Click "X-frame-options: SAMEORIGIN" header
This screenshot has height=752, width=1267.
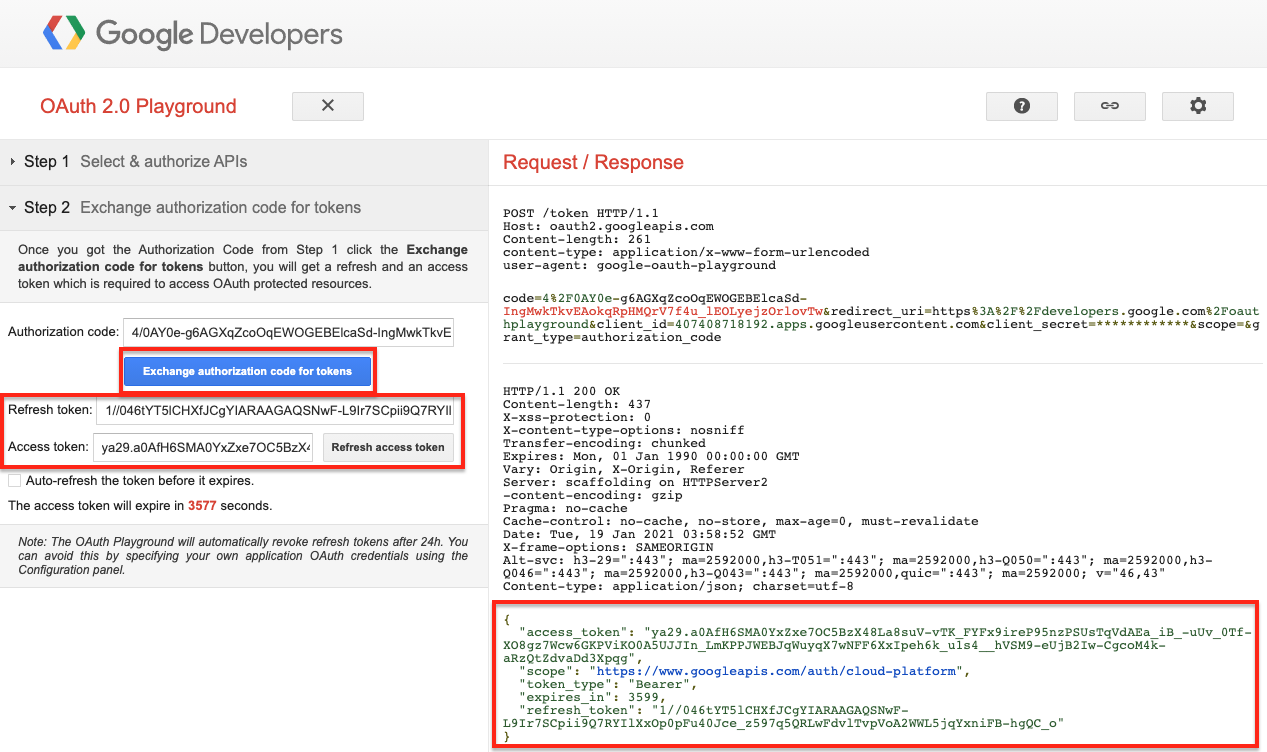(608, 547)
